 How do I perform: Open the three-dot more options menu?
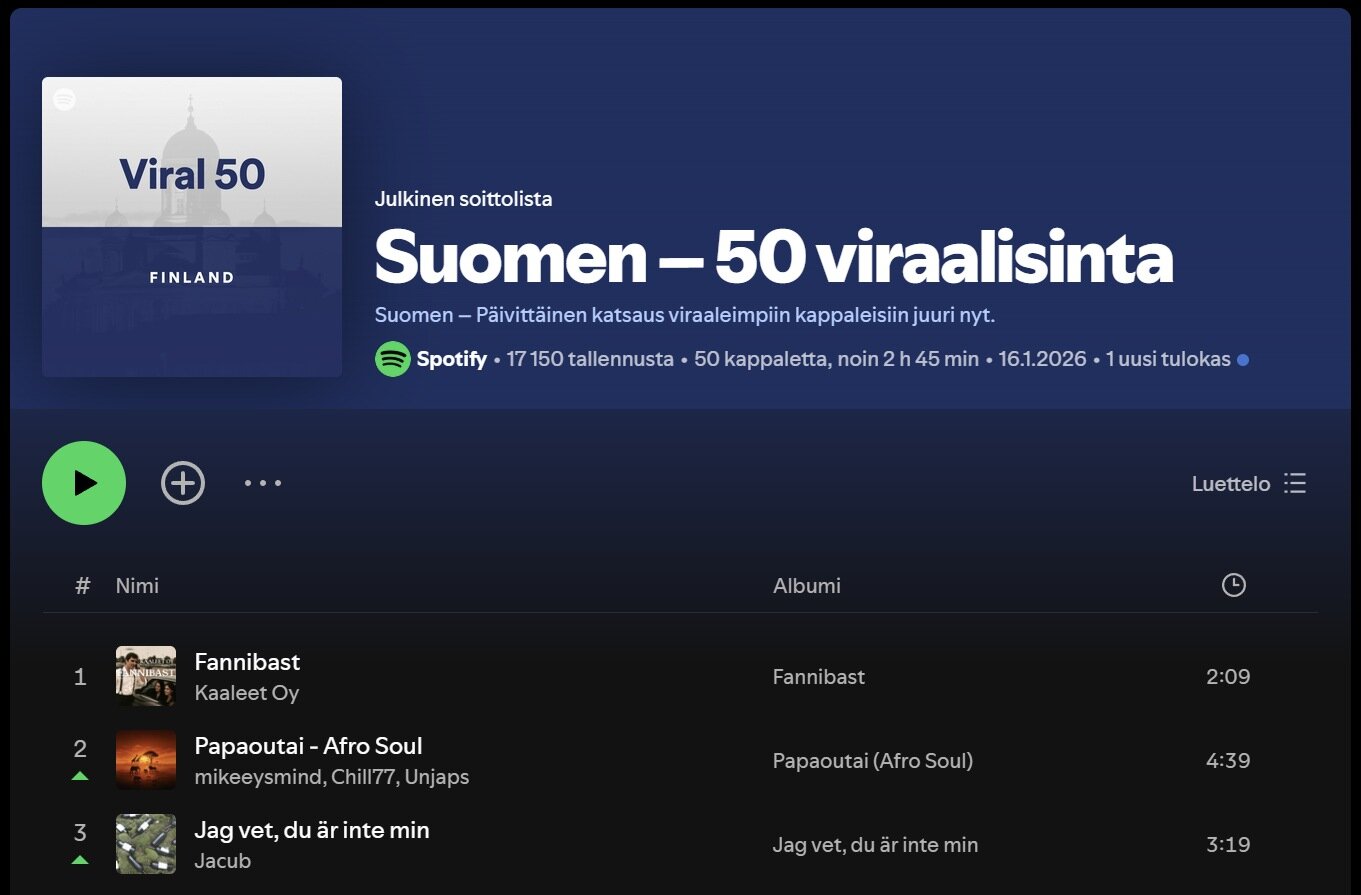tap(263, 483)
